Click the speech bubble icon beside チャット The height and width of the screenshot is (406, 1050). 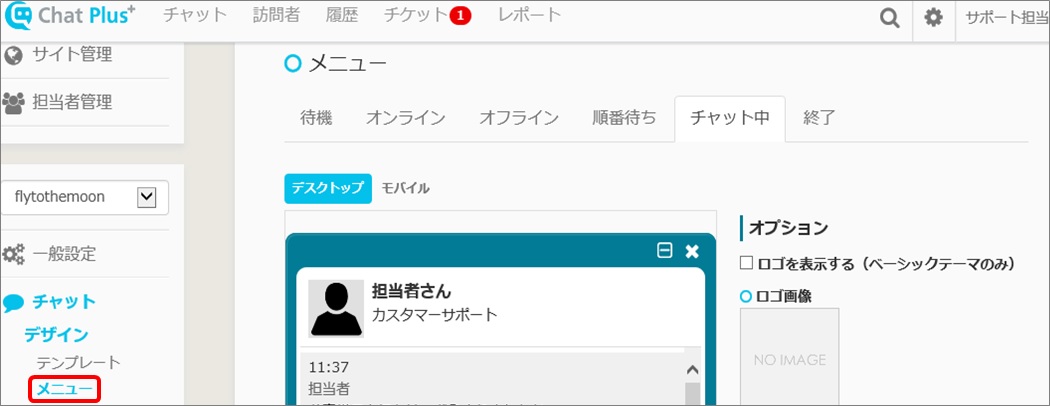tap(13, 303)
